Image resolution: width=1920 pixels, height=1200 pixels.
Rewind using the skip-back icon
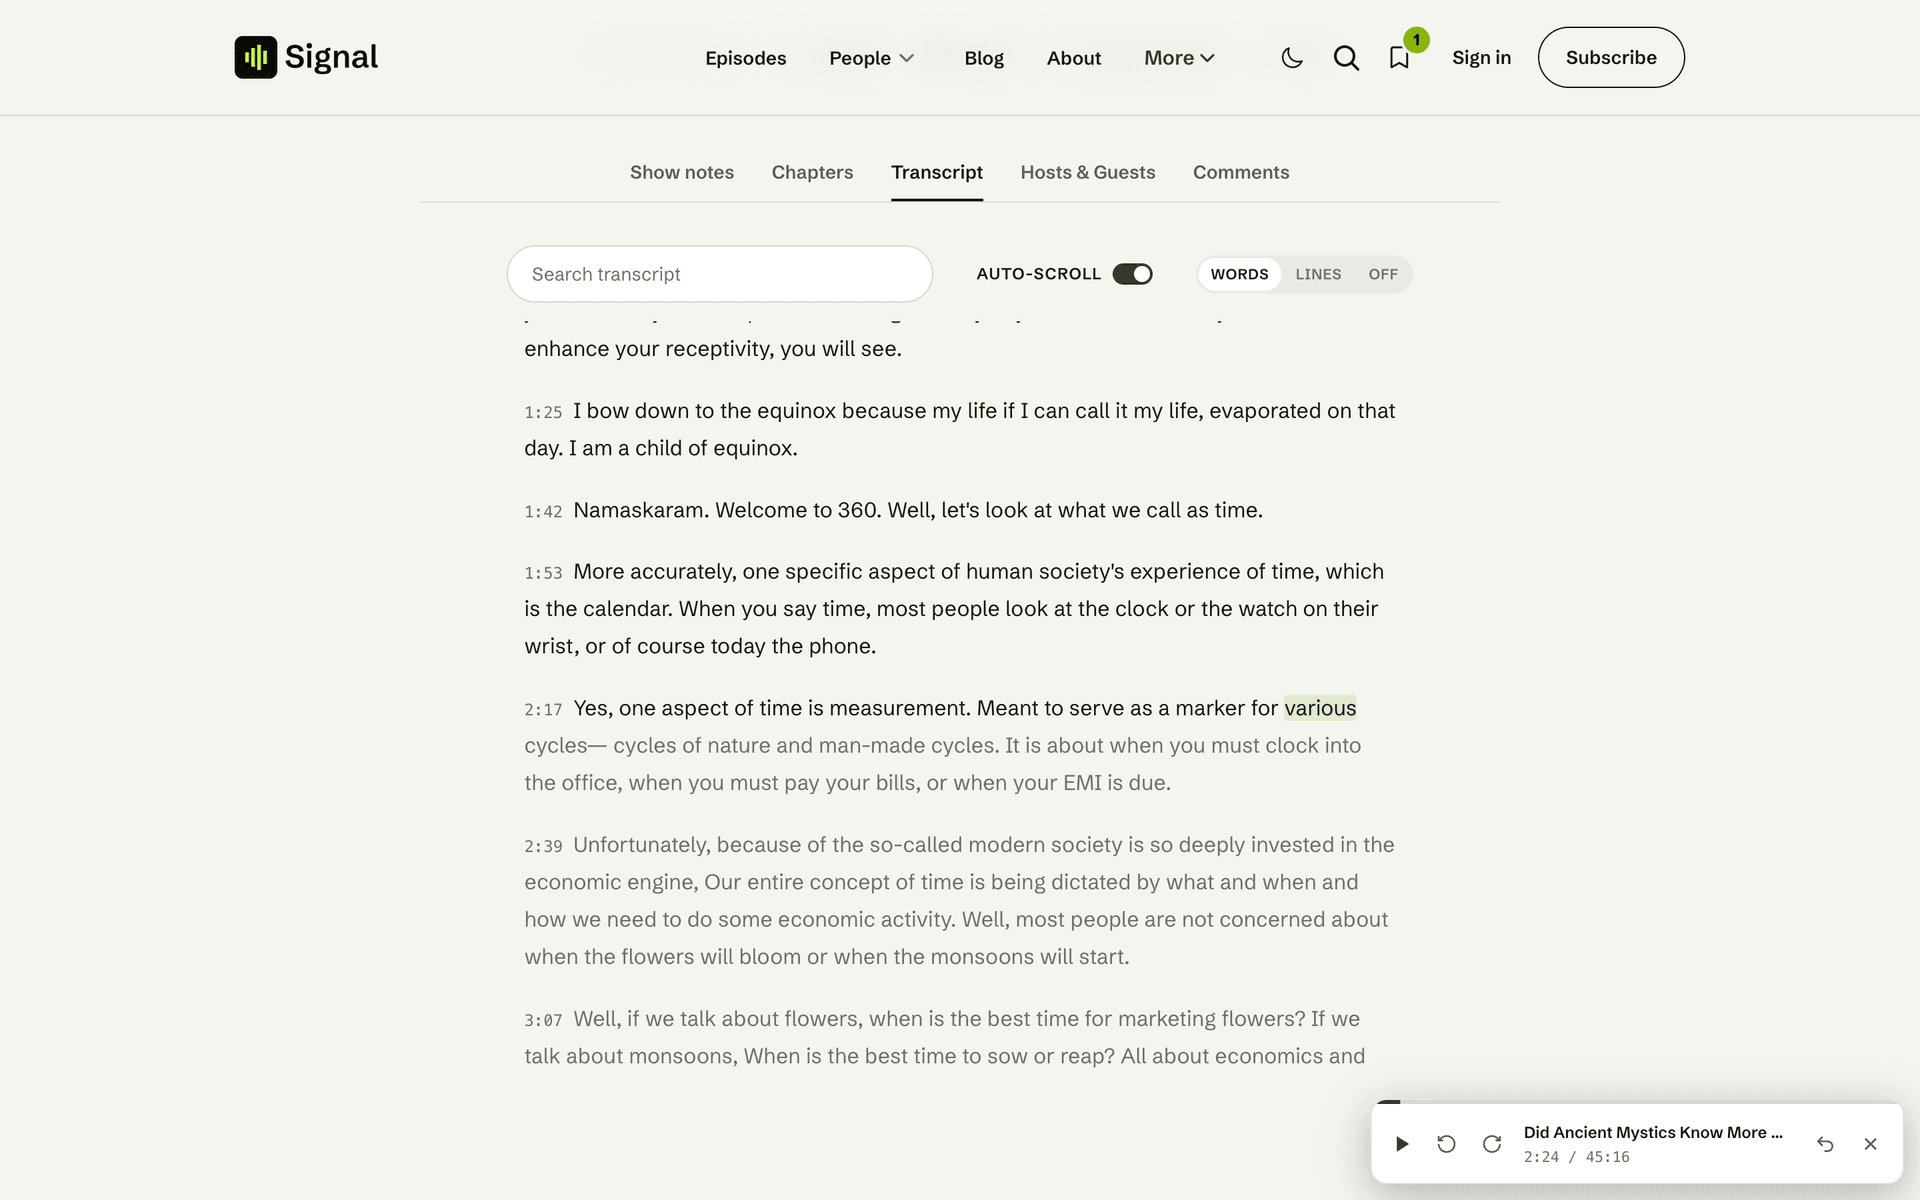[1446, 1144]
